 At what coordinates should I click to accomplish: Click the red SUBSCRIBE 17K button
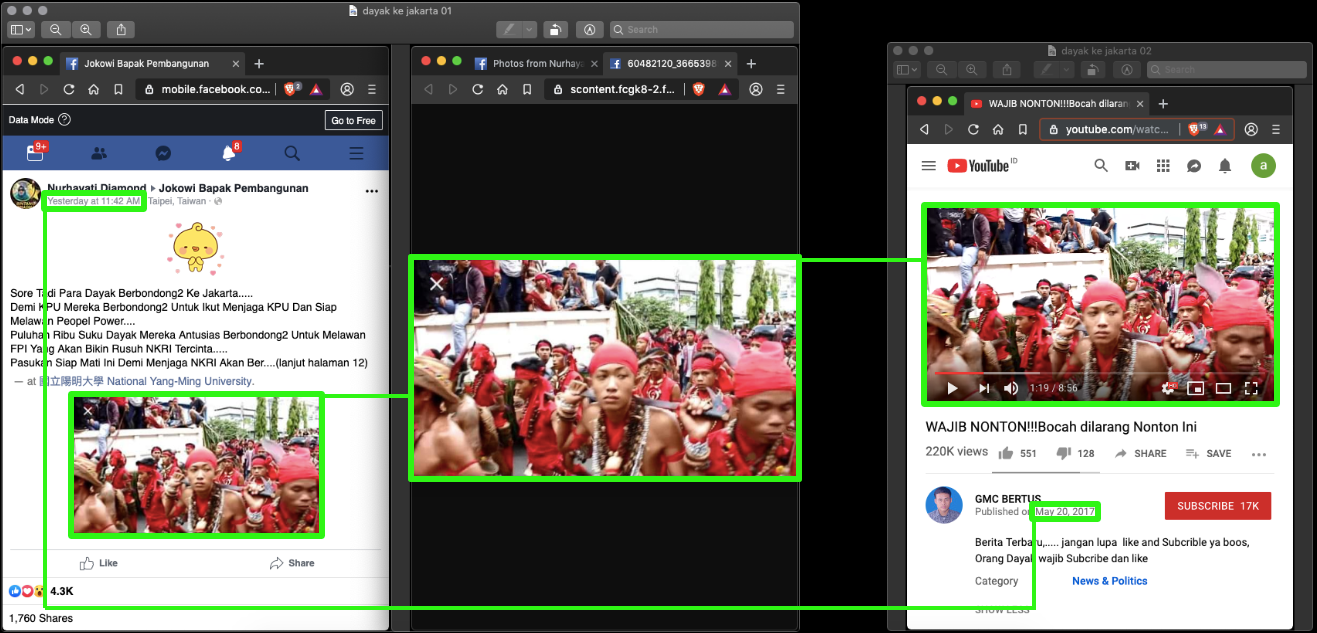pyautogui.click(x=1217, y=506)
